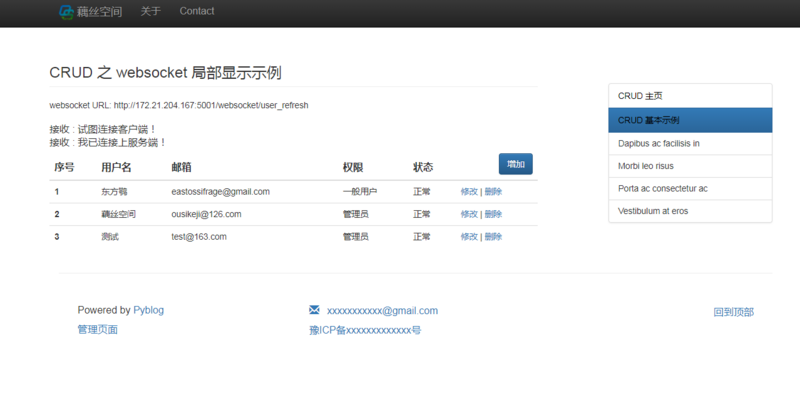Screen dimensions: 800x408
Task: Click the websocket URL text line
Action: [179, 106]
